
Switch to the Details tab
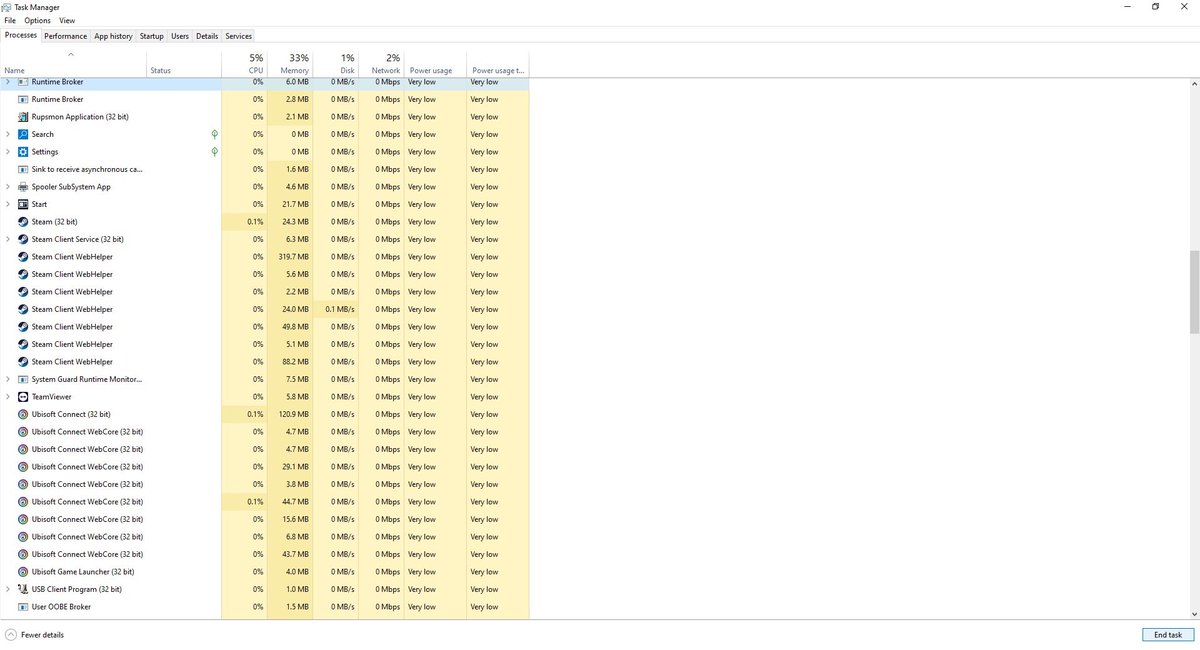pyautogui.click(x=207, y=36)
